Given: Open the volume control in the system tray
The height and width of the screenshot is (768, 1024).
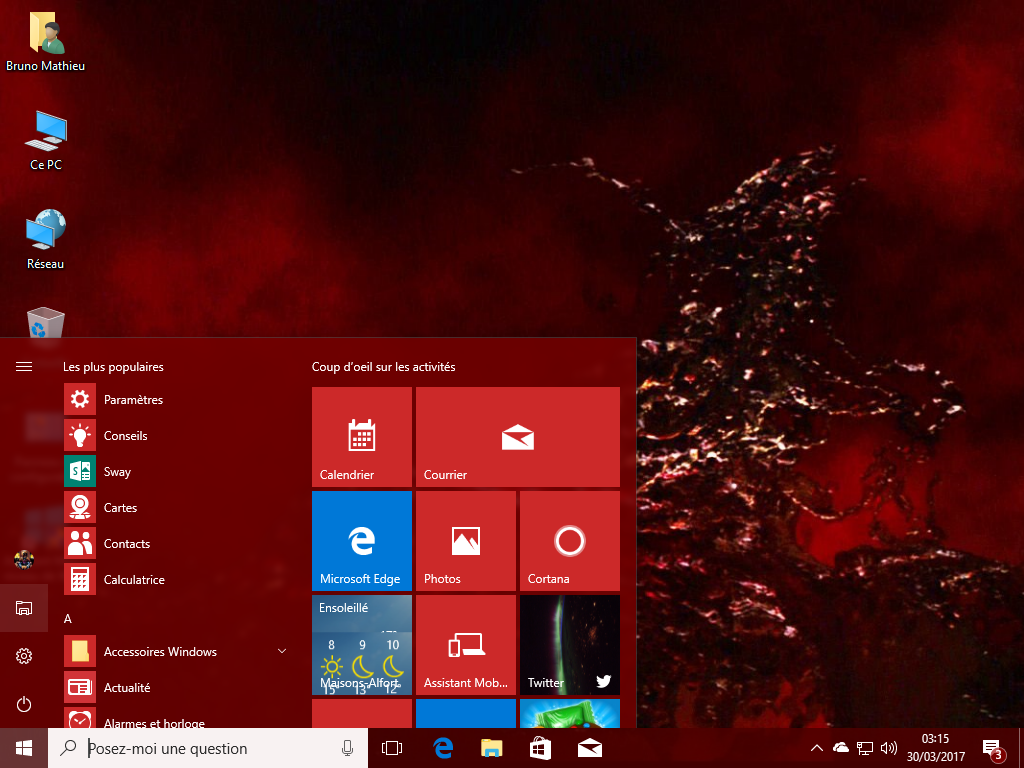Looking at the screenshot, I should point(888,747).
